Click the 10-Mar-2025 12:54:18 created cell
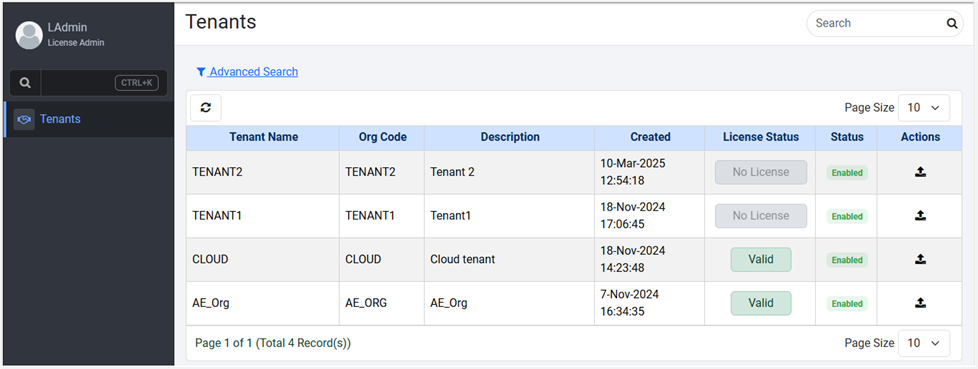This screenshot has width=978, height=369. pyautogui.click(x=650, y=172)
